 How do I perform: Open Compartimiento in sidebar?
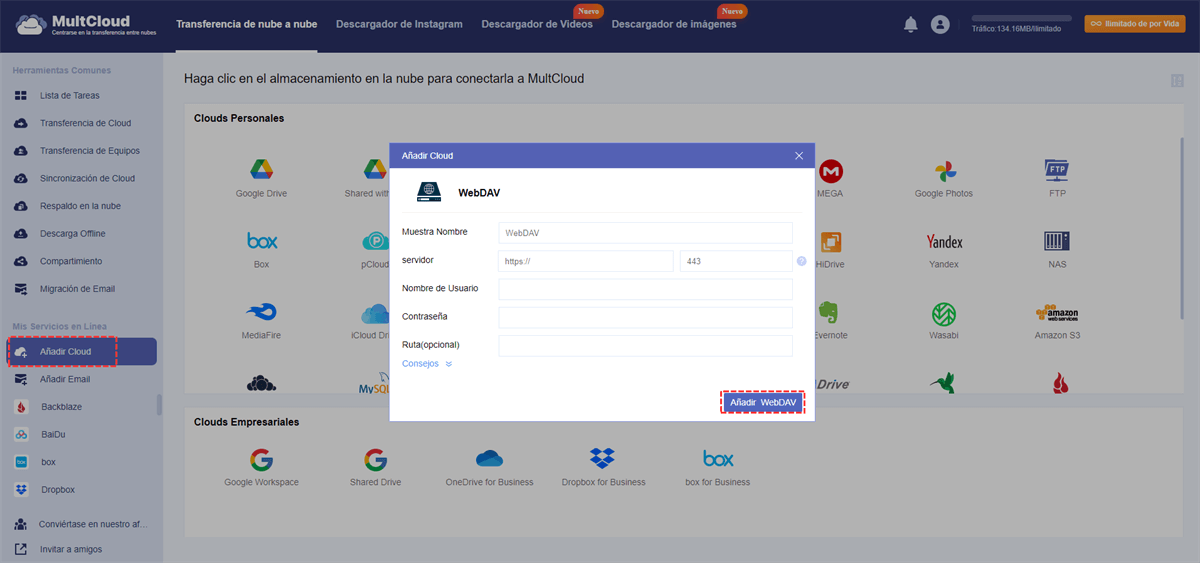(80, 261)
